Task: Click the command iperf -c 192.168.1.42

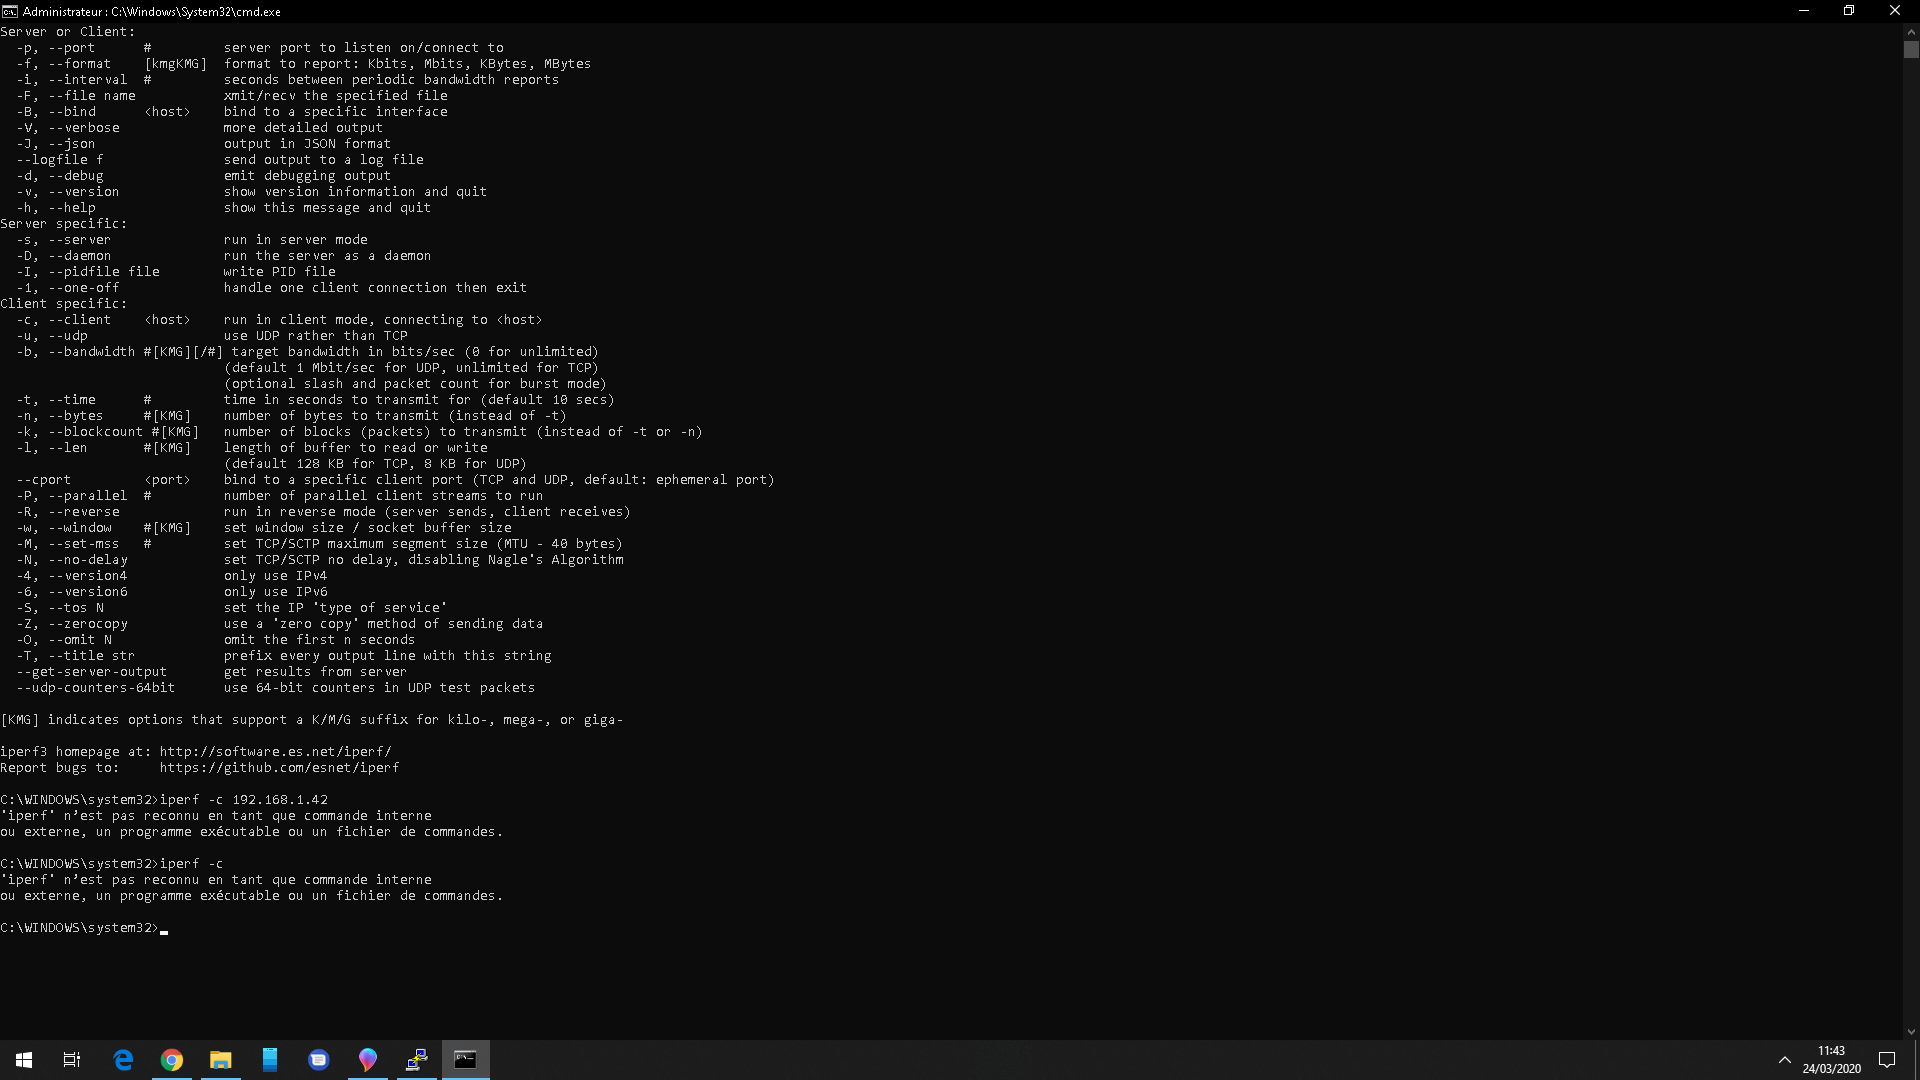Action: coord(243,800)
